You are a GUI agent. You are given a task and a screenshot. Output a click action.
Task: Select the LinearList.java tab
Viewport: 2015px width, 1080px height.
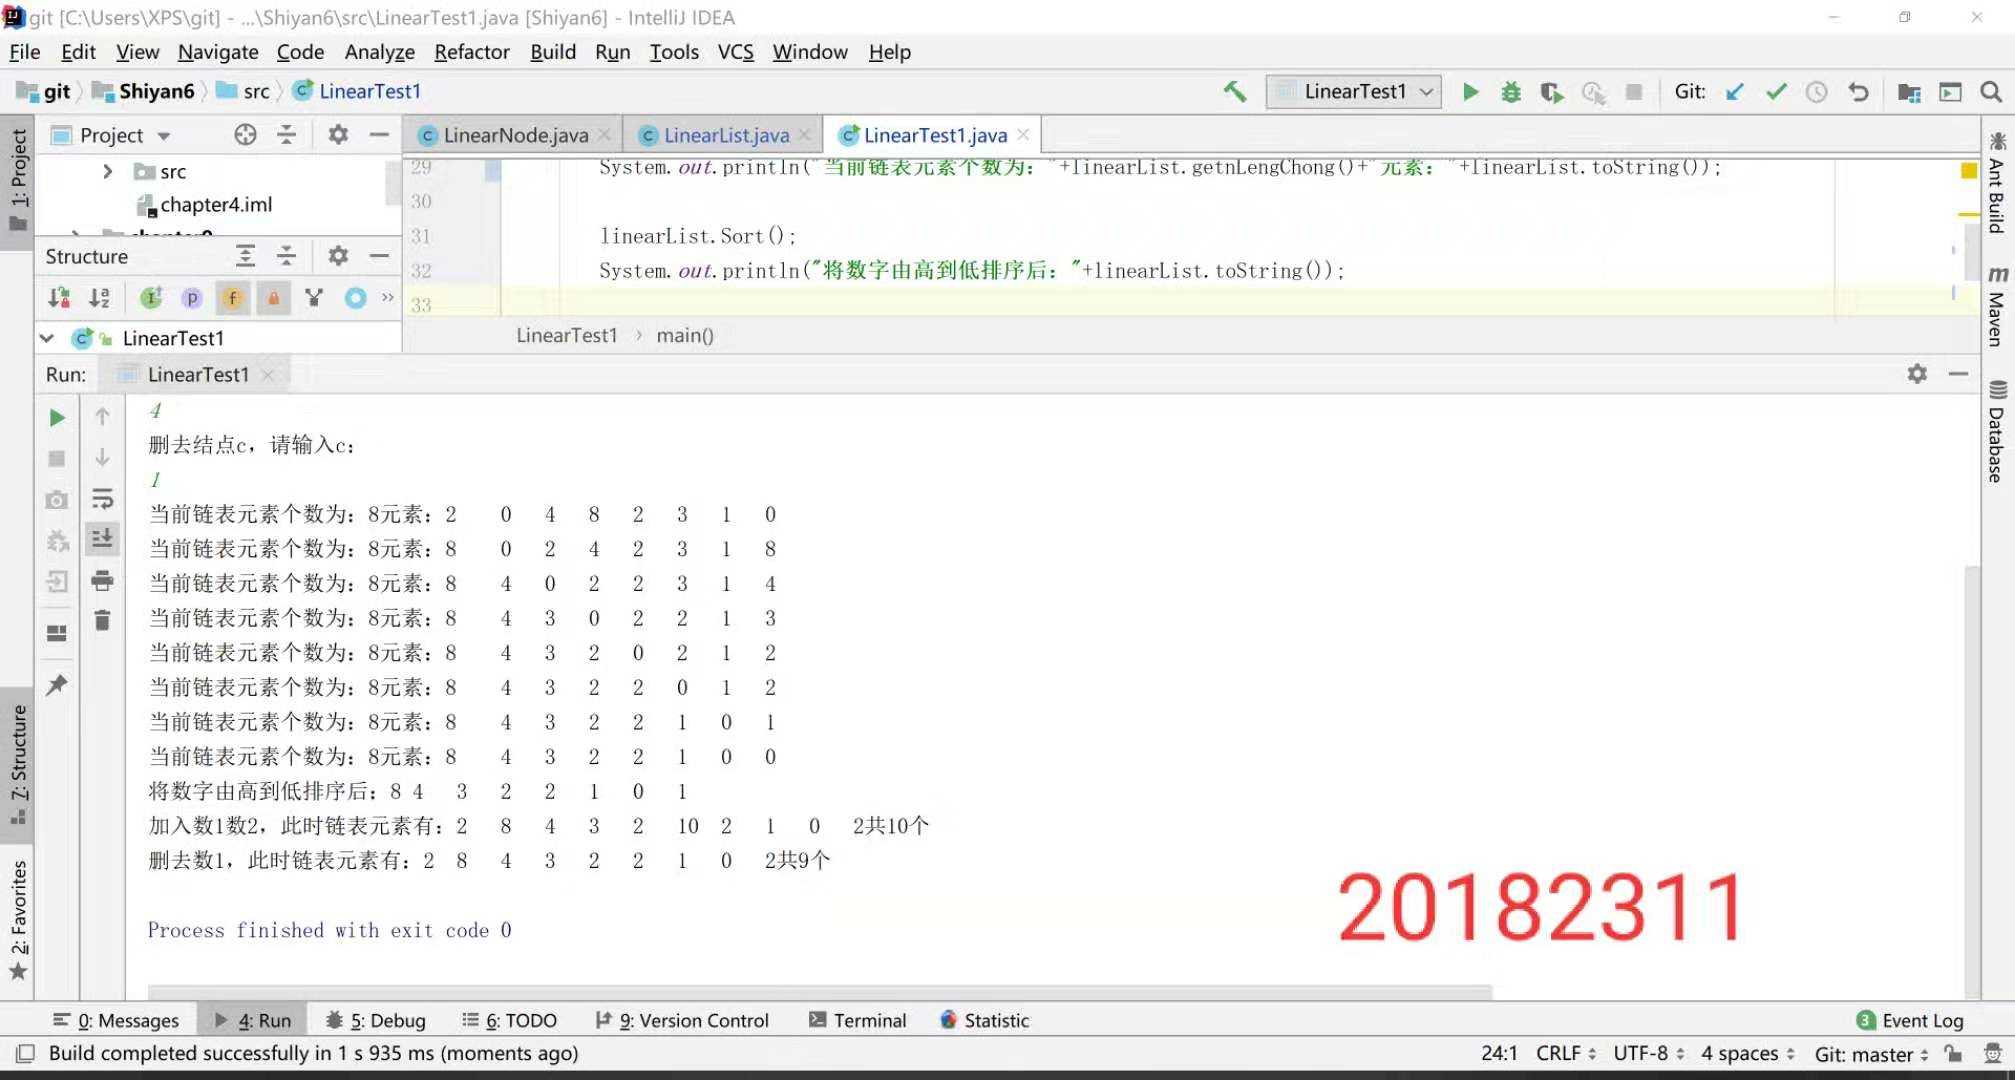tap(725, 133)
